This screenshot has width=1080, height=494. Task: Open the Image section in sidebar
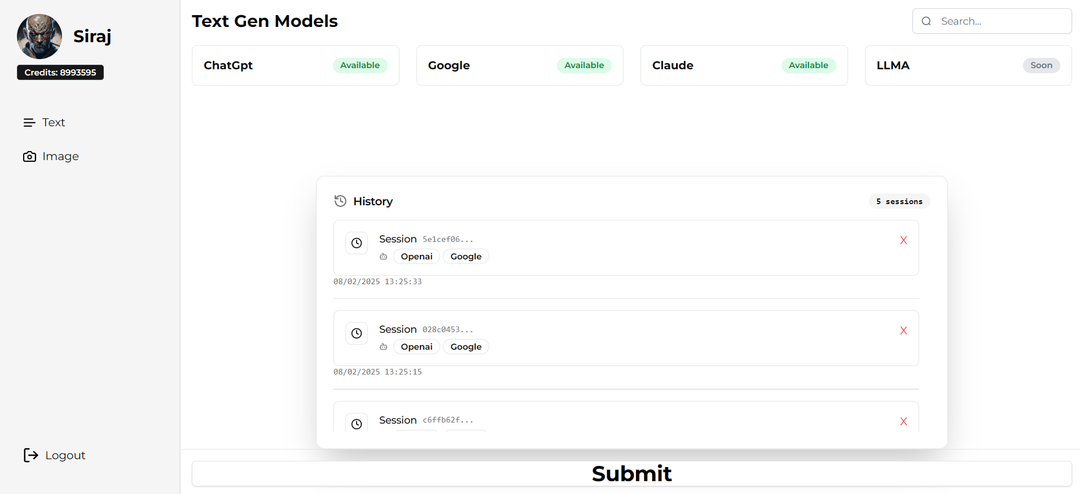(x=51, y=156)
